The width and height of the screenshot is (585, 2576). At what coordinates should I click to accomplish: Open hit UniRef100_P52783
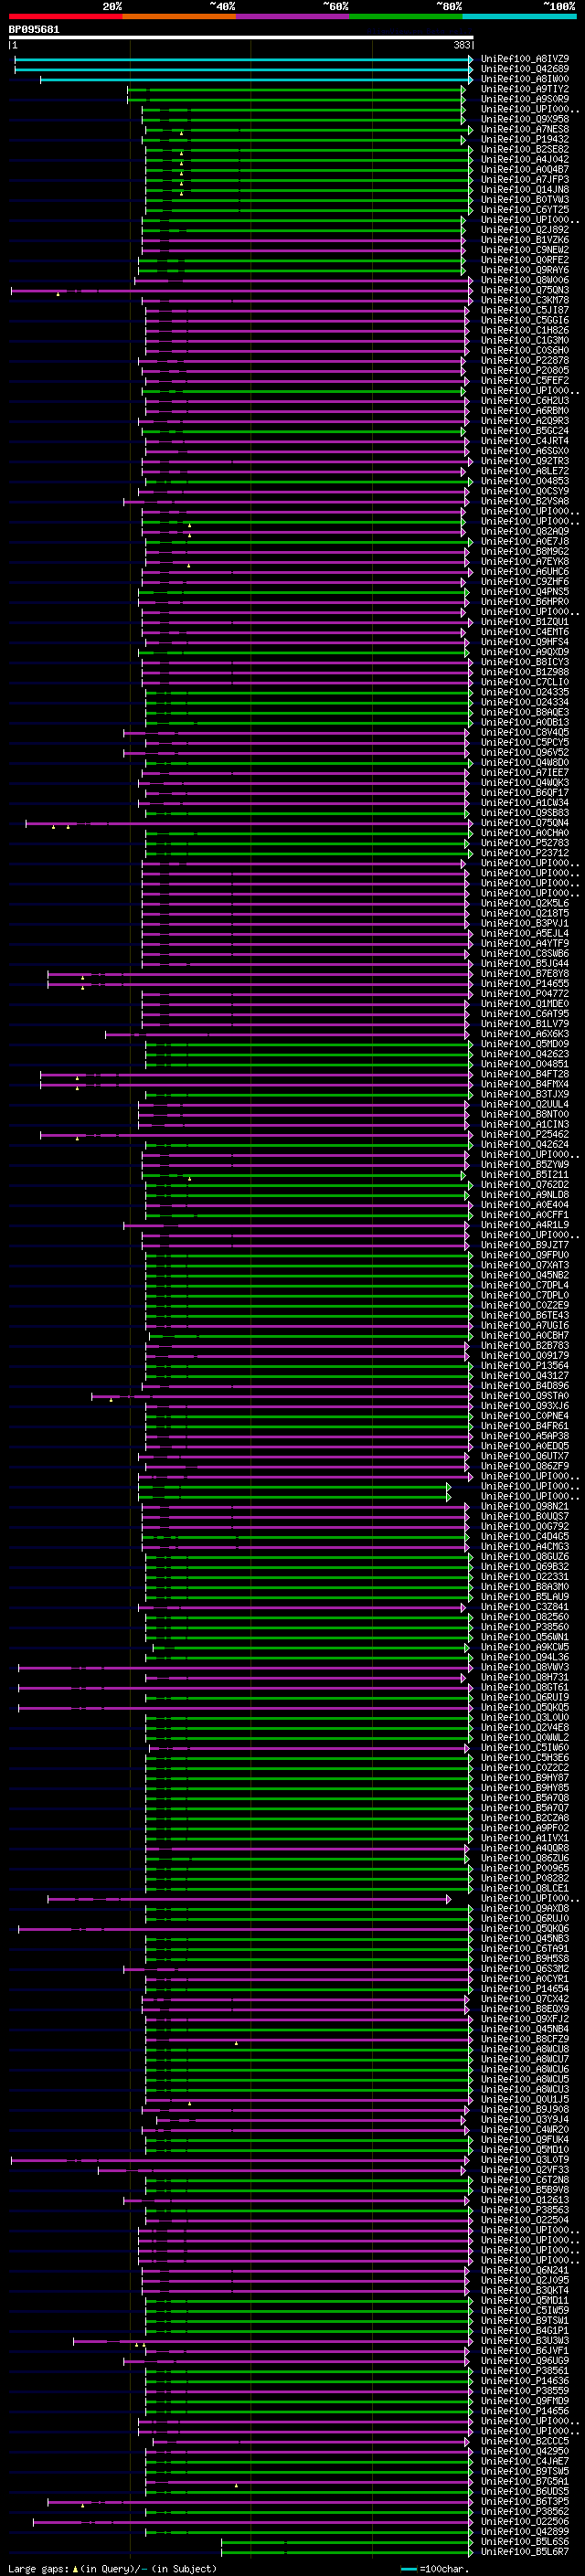tap(525, 843)
